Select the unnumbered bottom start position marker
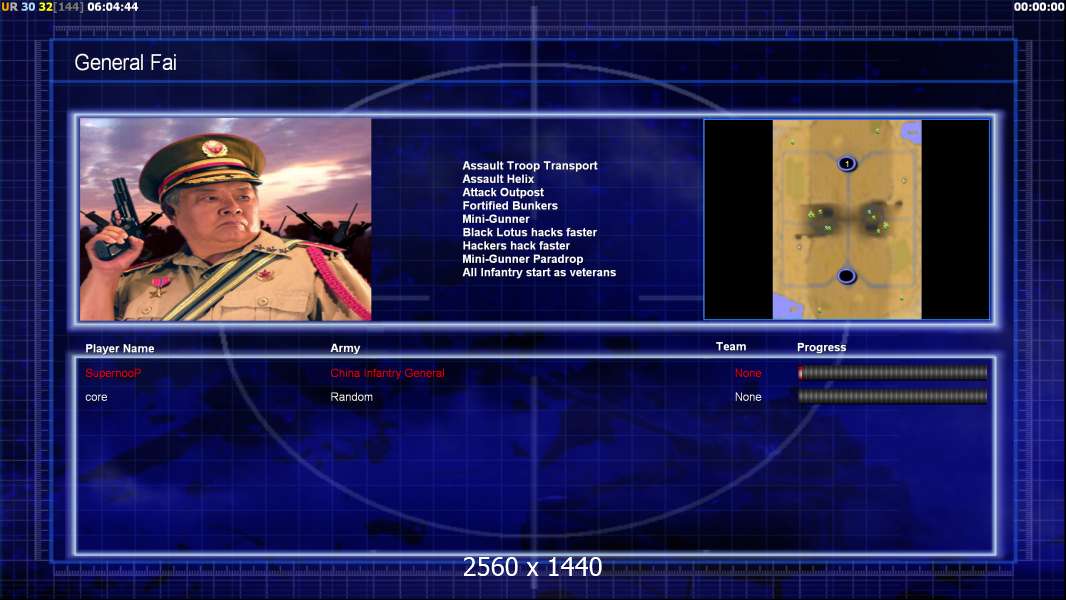This screenshot has width=1066, height=600. click(x=846, y=277)
